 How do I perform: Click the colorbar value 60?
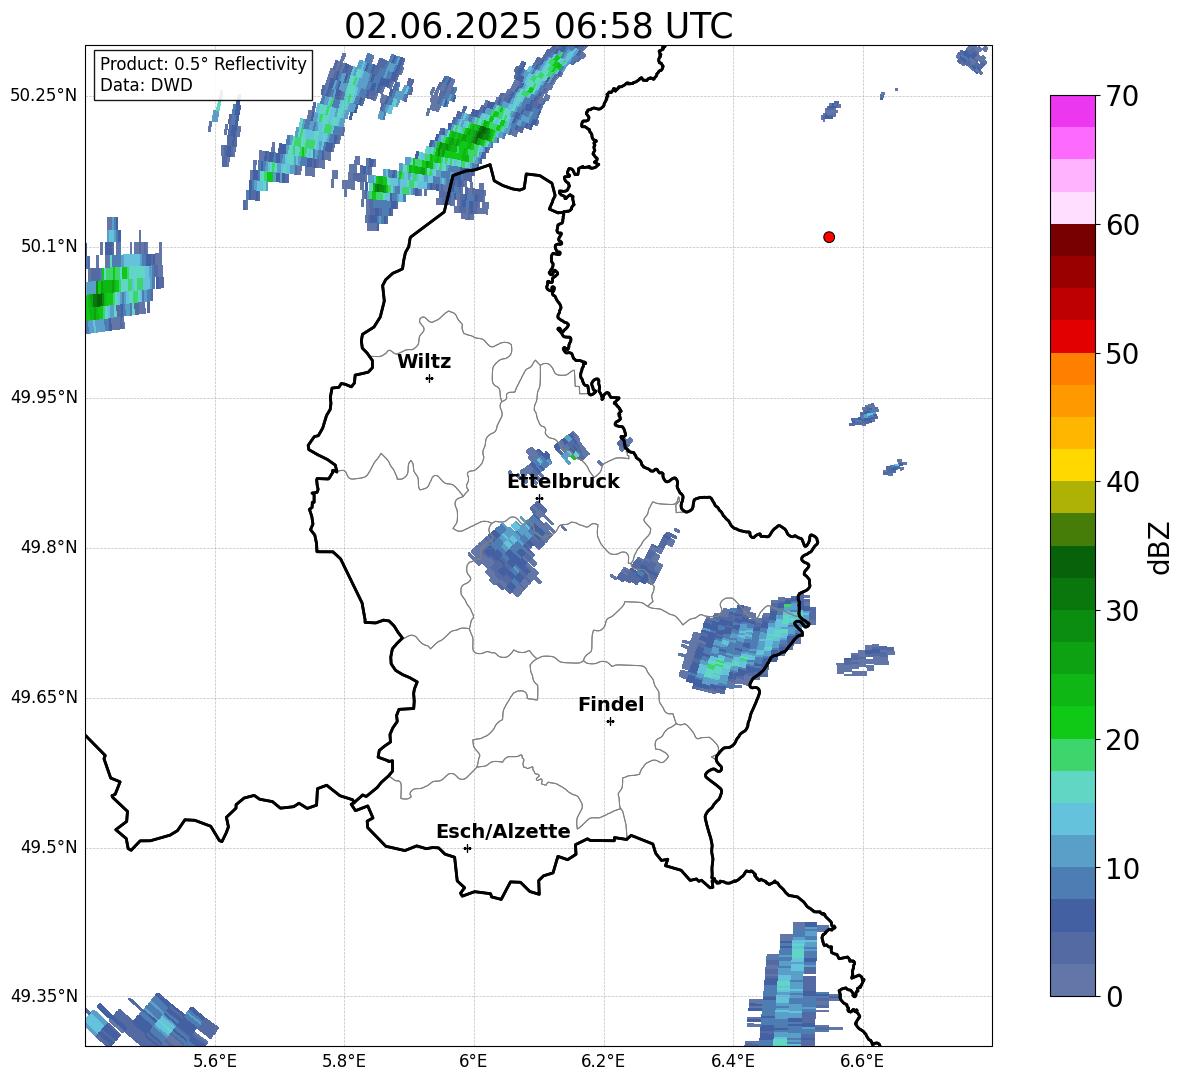(x=1122, y=225)
